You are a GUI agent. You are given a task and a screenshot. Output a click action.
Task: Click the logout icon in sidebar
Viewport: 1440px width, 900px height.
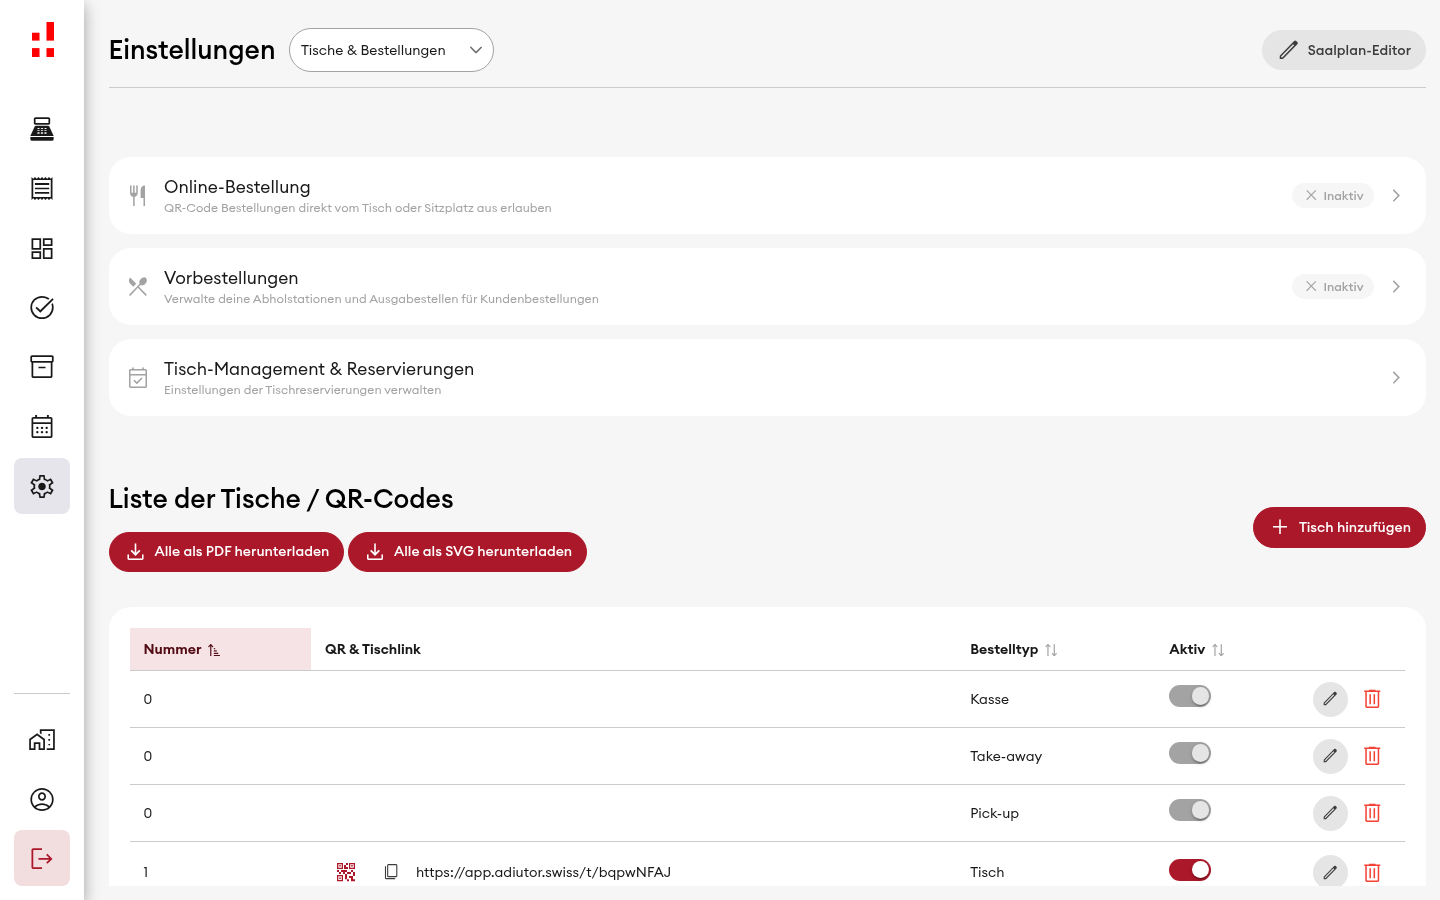[x=42, y=858]
